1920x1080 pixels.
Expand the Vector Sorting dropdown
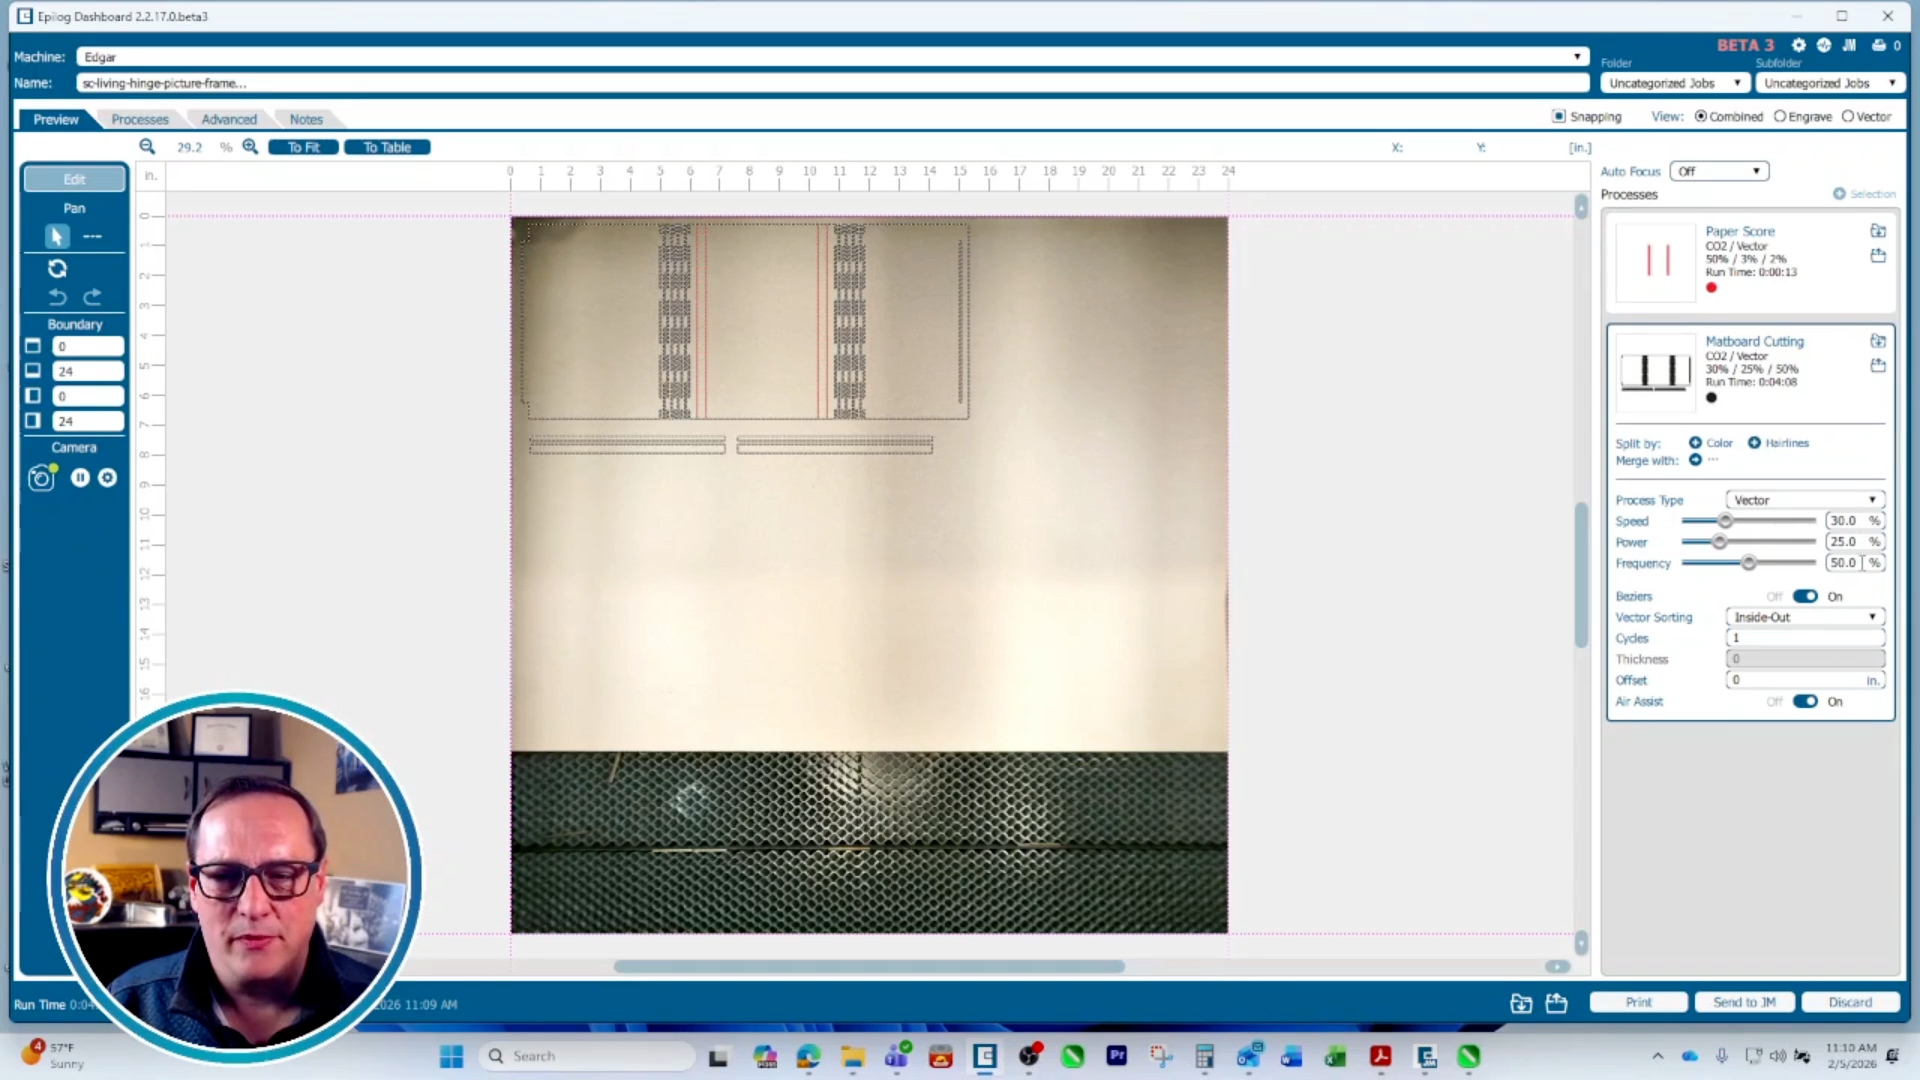coord(1805,617)
